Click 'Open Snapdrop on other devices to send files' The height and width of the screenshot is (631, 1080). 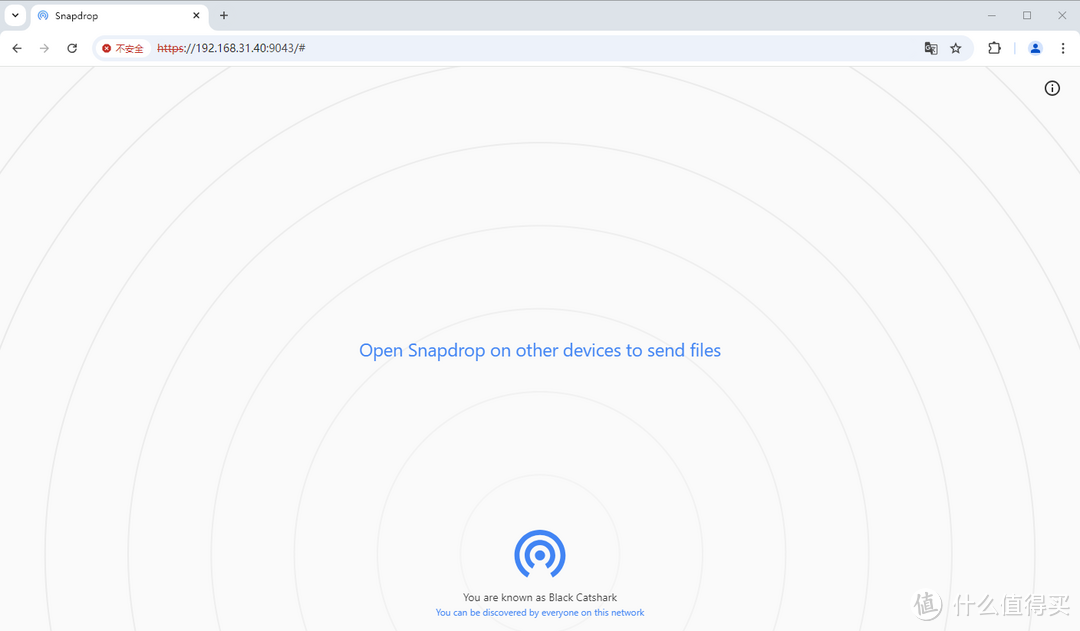coord(540,350)
